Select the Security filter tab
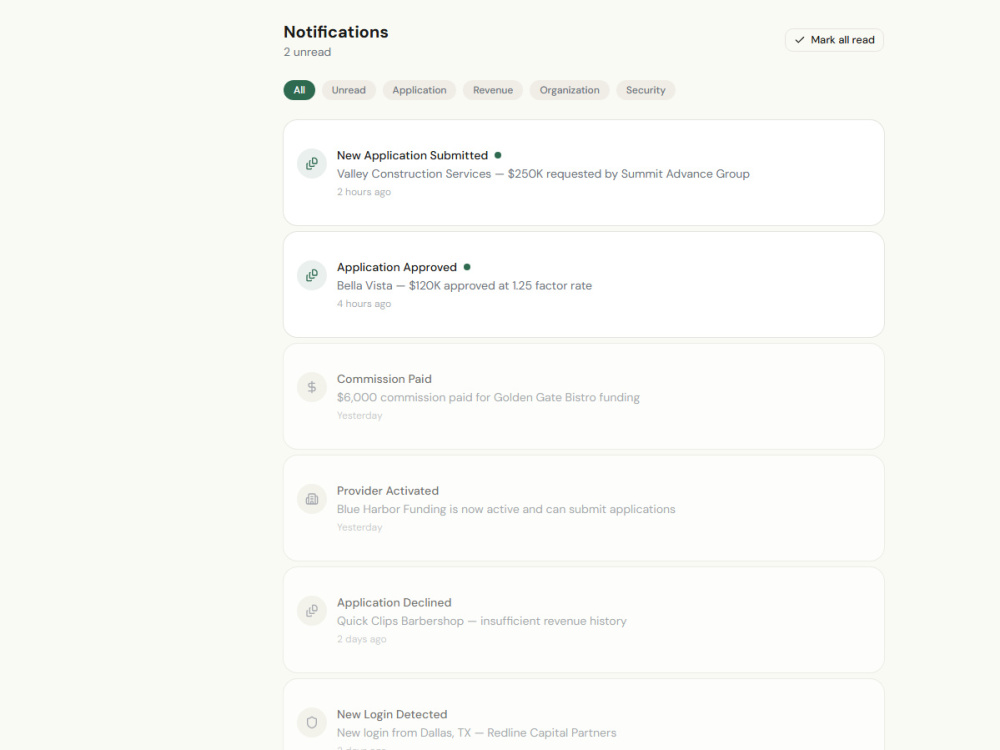Viewport: 1000px width, 750px height. coord(645,90)
